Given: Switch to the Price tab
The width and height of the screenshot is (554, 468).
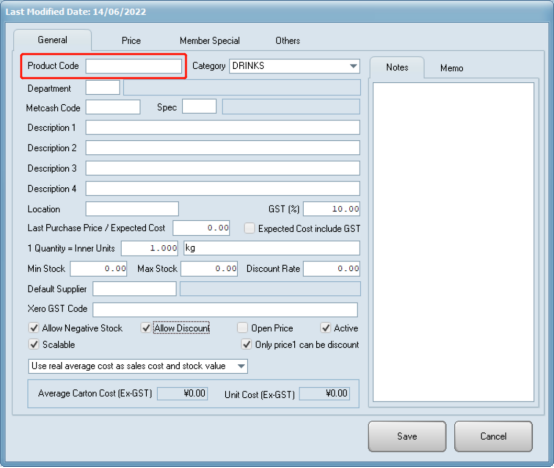Looking at the screenshot, I should click(131, 41).
